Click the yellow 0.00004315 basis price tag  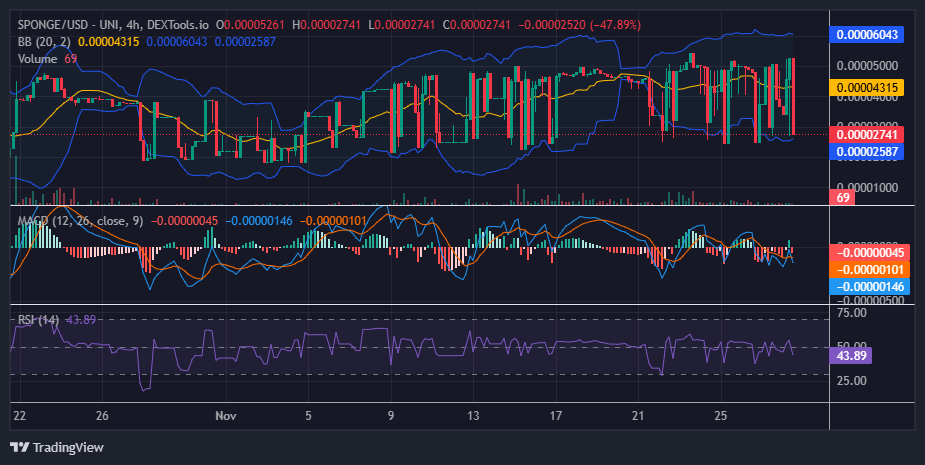(x=867, y=87)
